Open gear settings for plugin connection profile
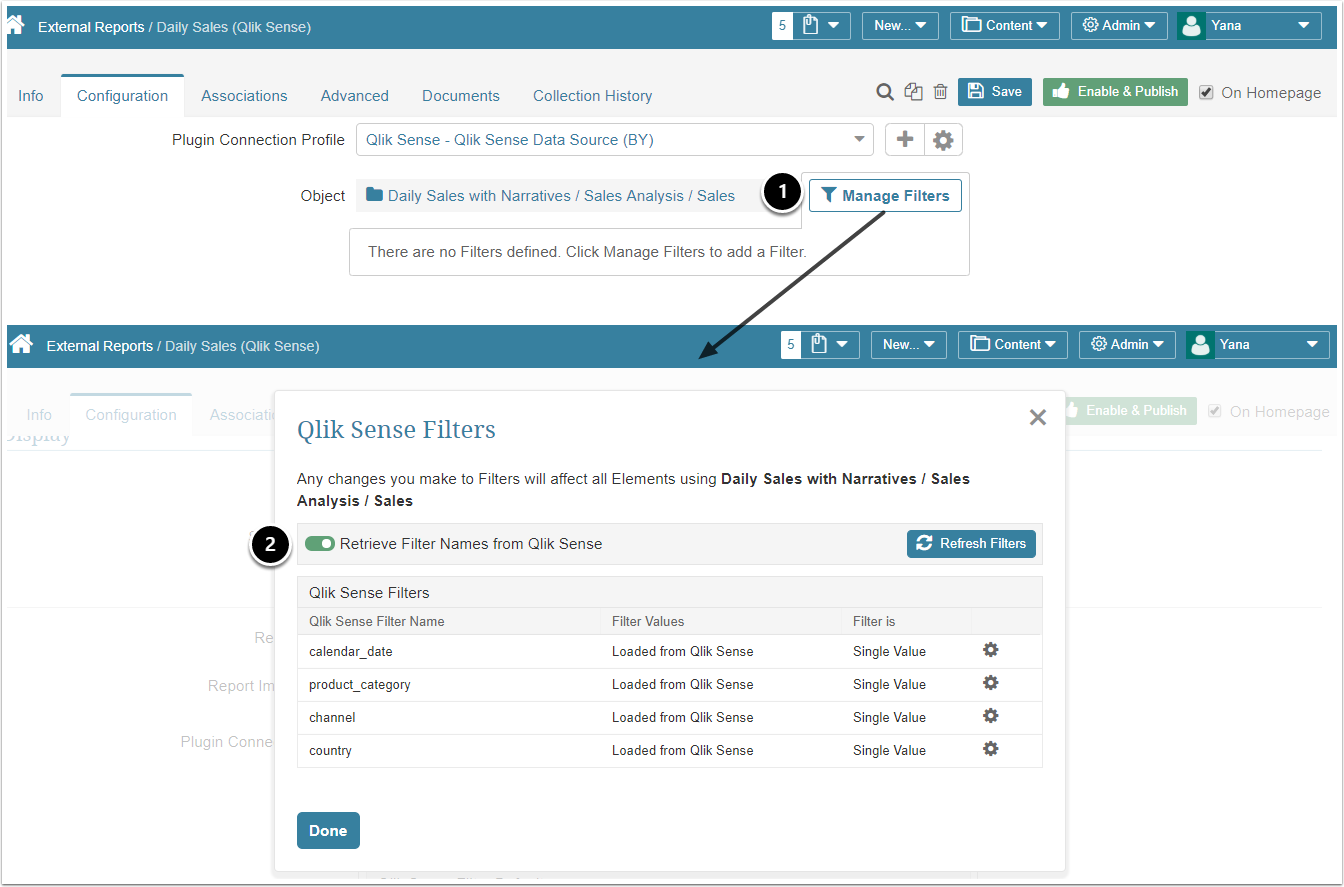Image resolution: width=1344 pixels, height=887 pixels. coord(943,140)
